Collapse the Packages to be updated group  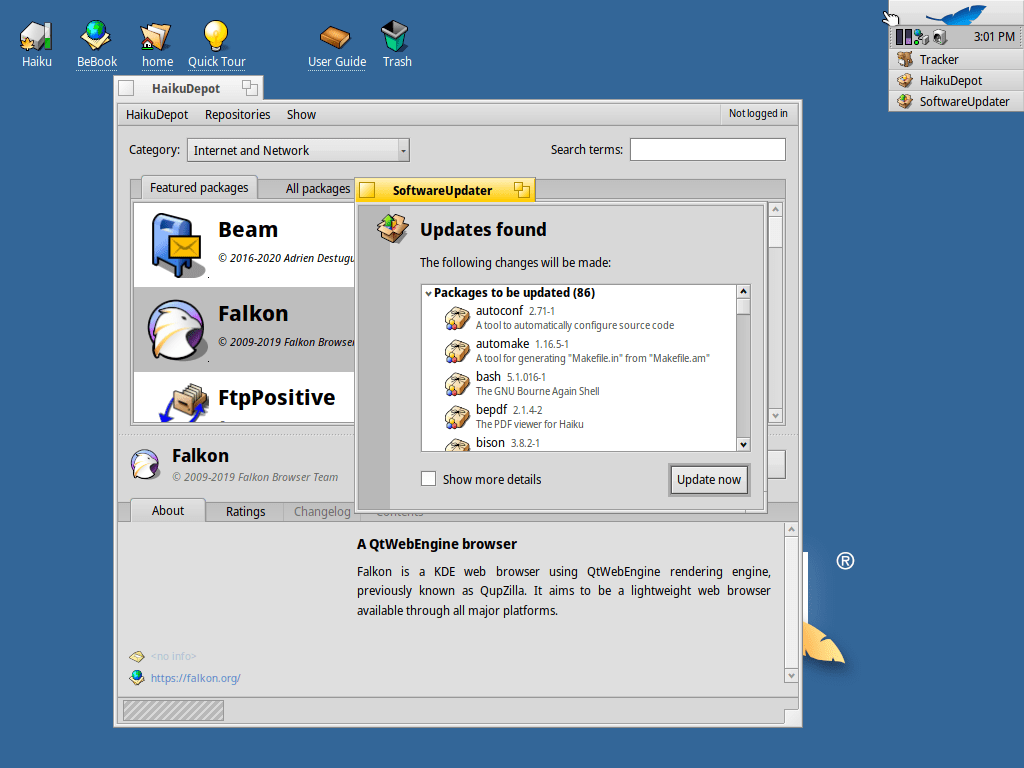point(428,293)
